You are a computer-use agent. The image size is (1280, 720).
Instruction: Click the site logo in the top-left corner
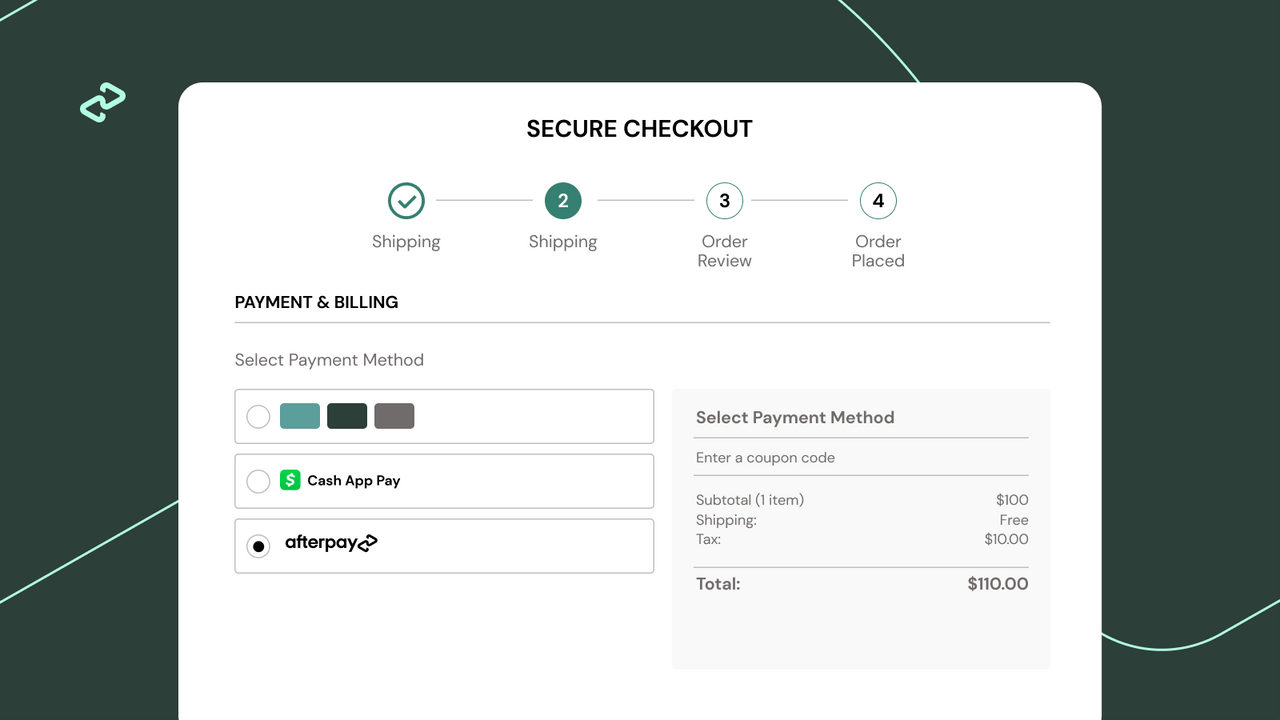tap(102, 103)
